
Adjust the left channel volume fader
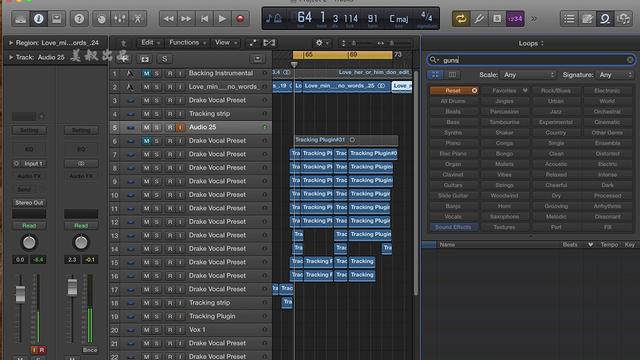[20, 294]
